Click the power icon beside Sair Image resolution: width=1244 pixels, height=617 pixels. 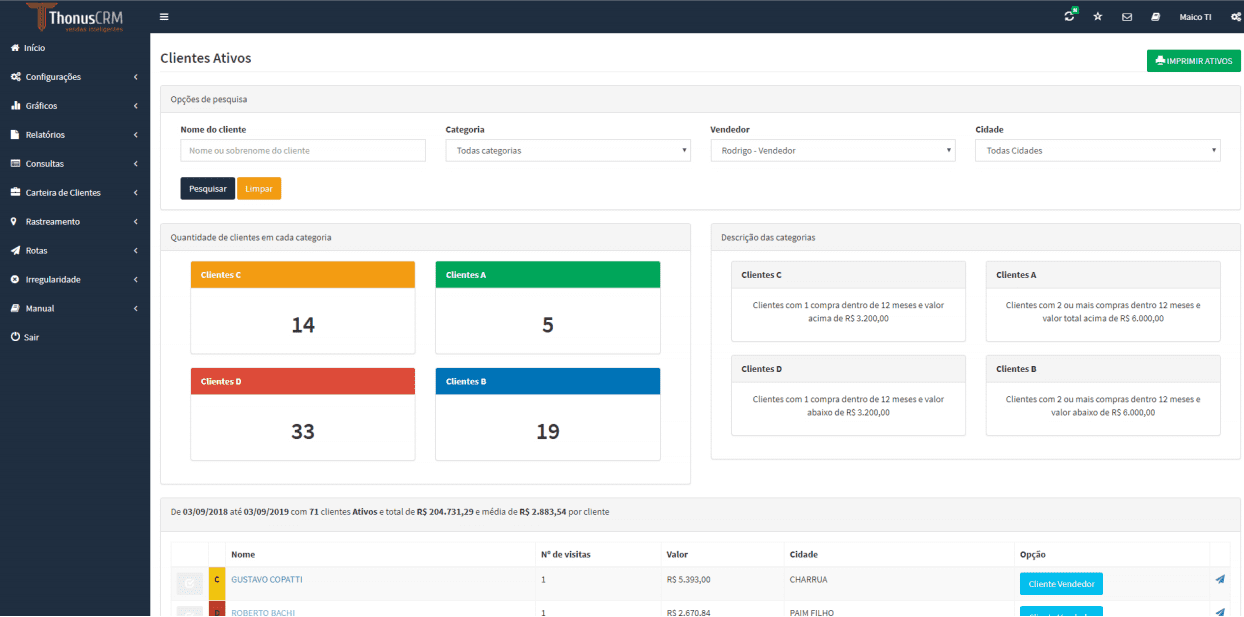(x=15, y=338)
